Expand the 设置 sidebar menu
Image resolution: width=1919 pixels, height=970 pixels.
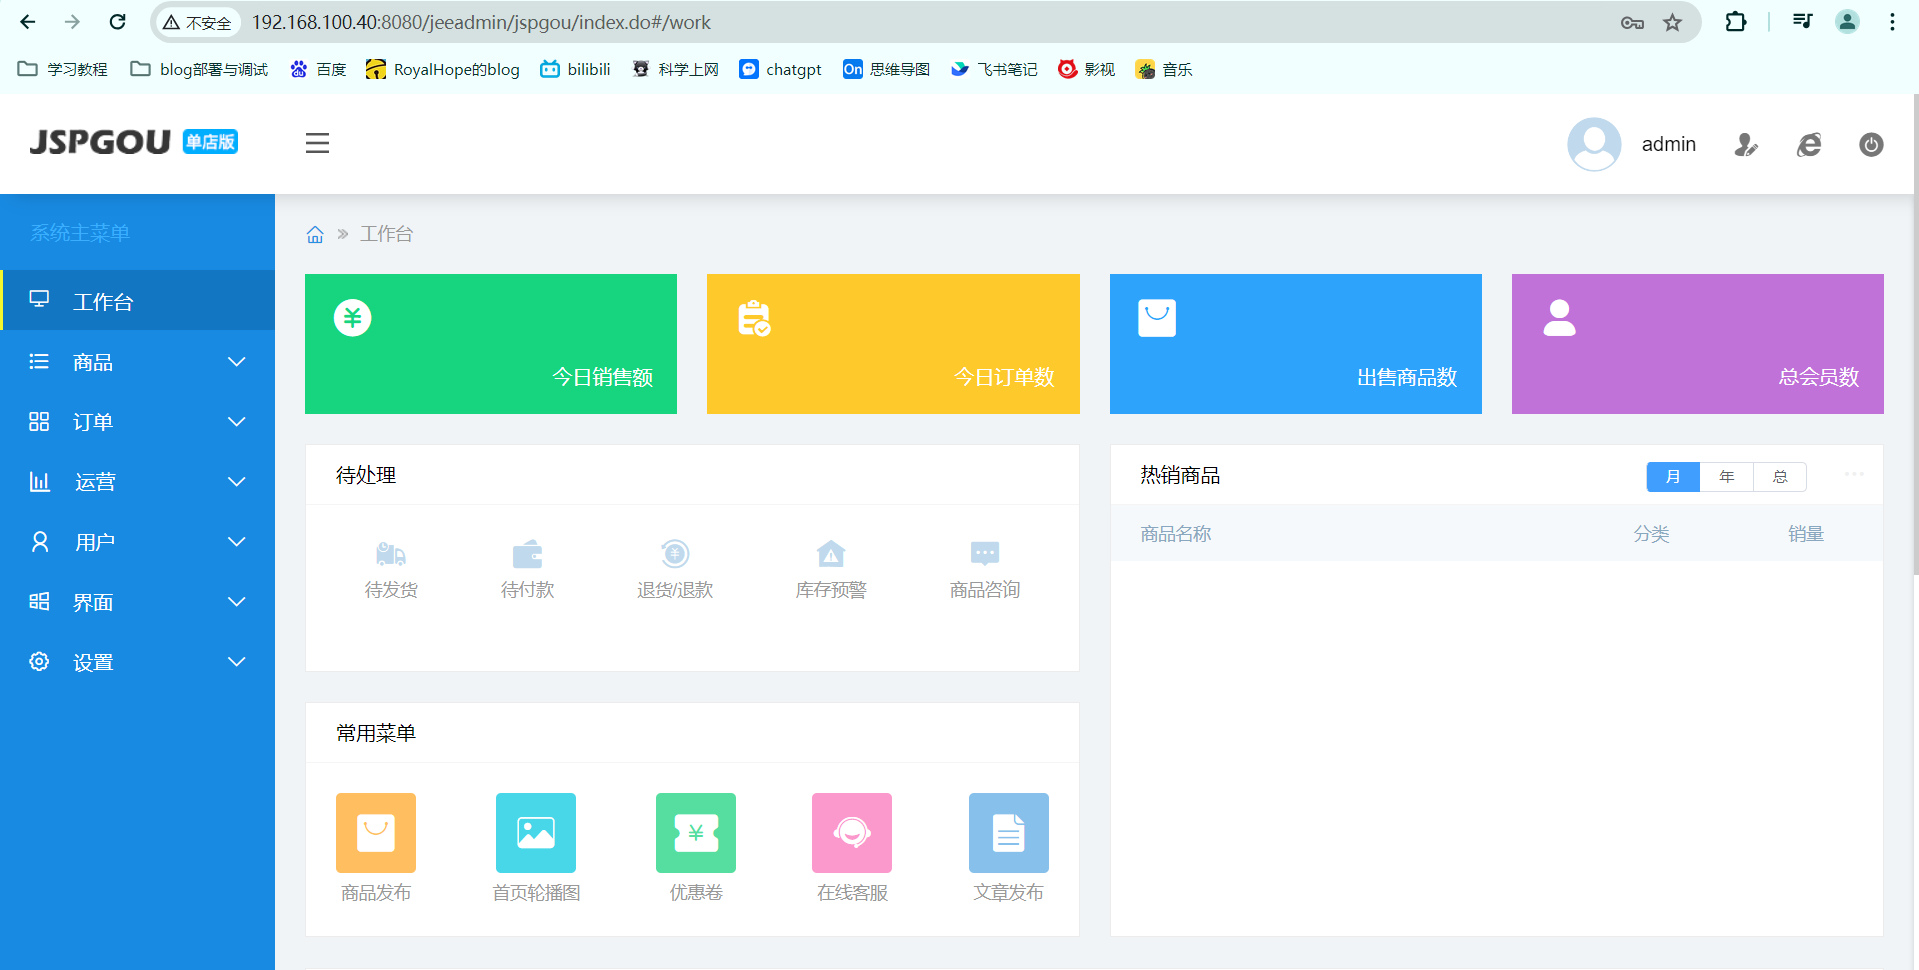137,662
